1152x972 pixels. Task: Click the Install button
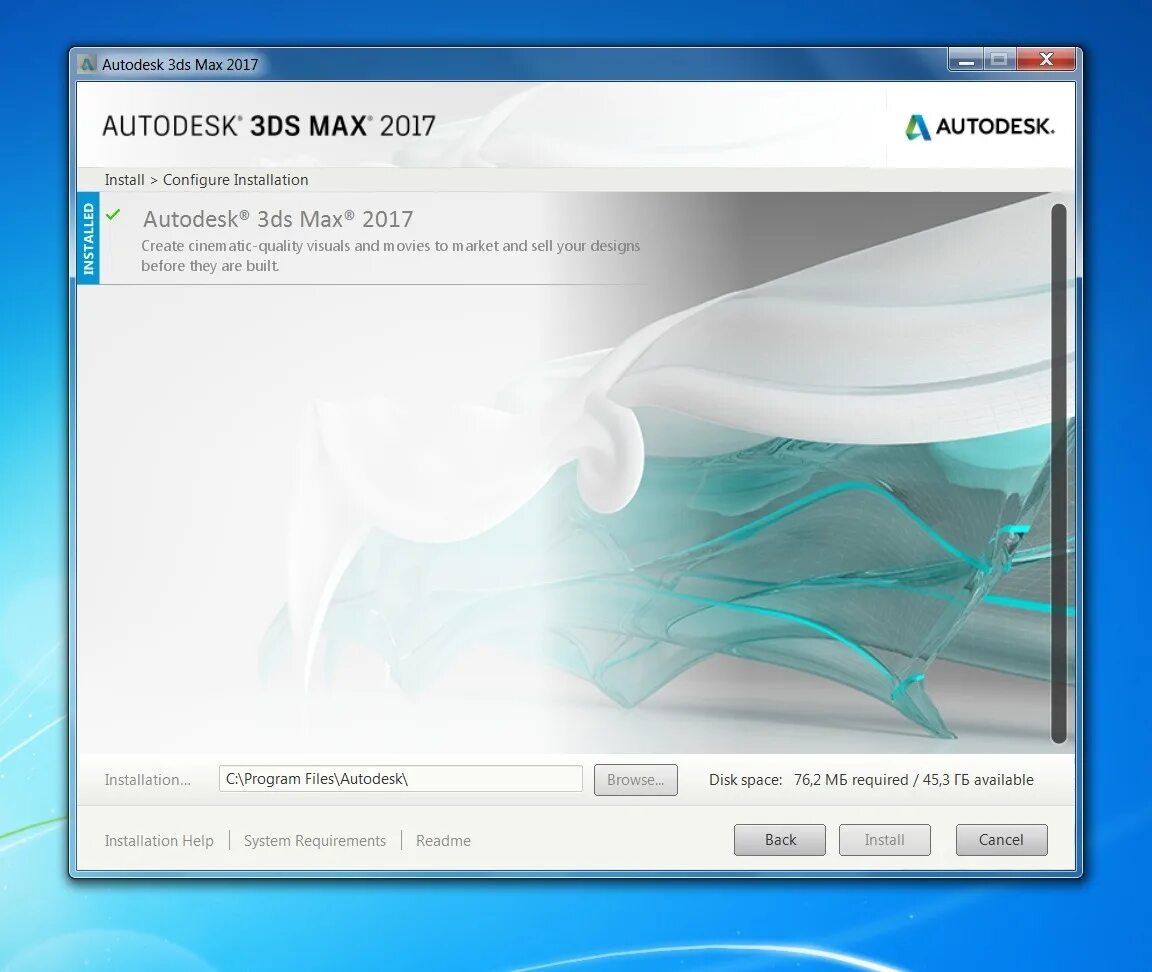tap(885, 840)
